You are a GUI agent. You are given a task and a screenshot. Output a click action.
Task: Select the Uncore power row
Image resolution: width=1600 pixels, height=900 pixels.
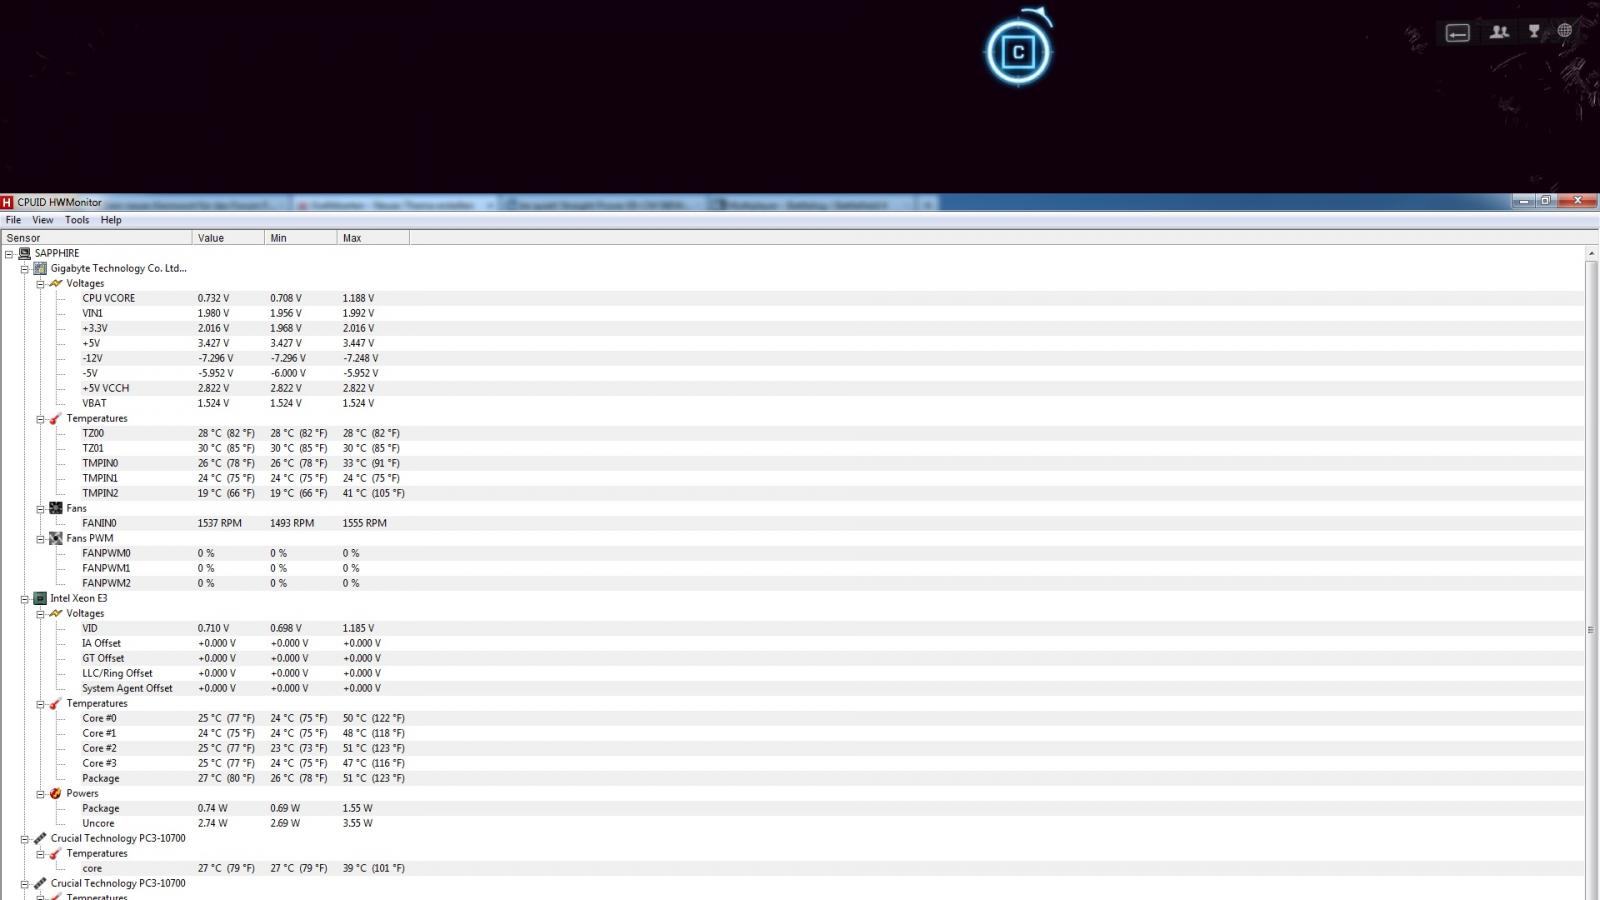click(792, 823)
